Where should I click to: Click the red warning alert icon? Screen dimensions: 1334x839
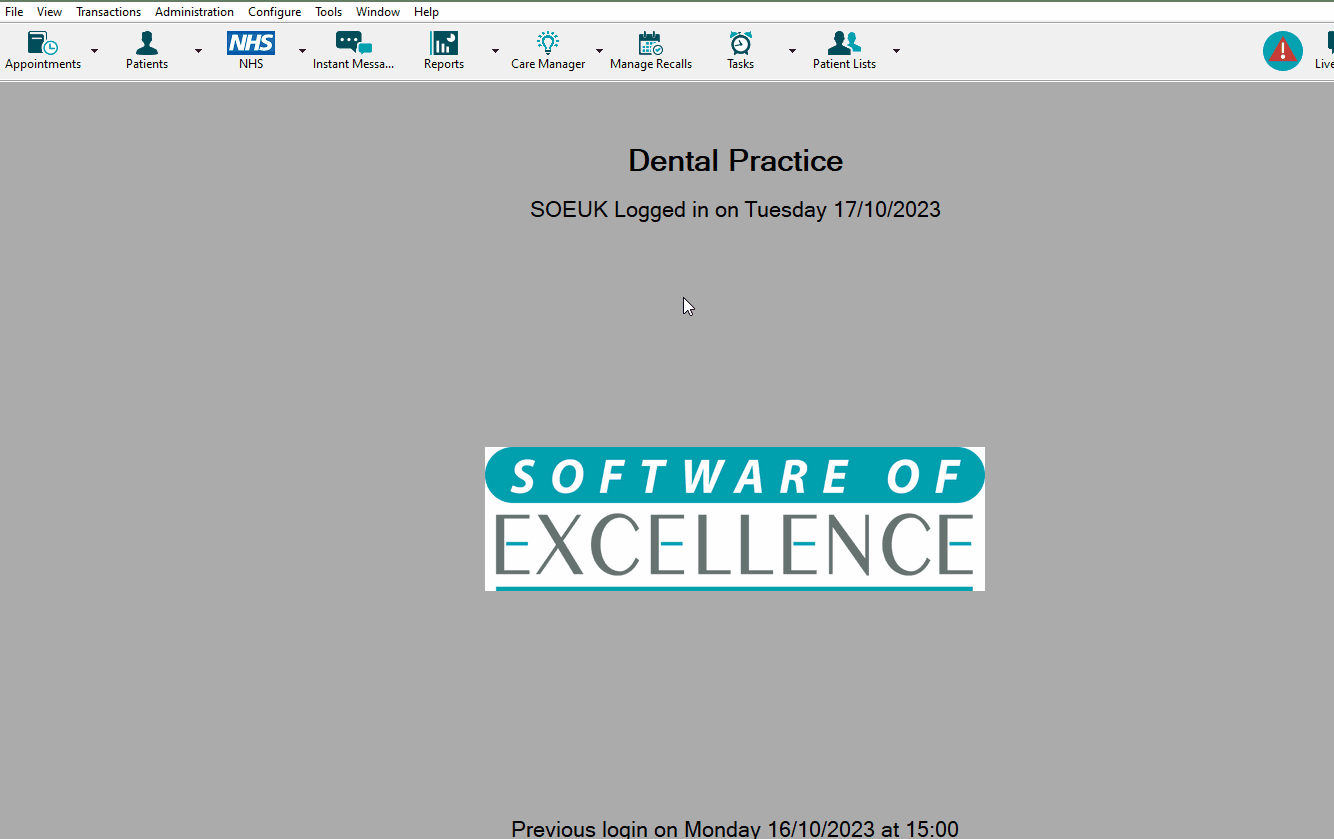pyautogui.click(x=1283, y=51)
